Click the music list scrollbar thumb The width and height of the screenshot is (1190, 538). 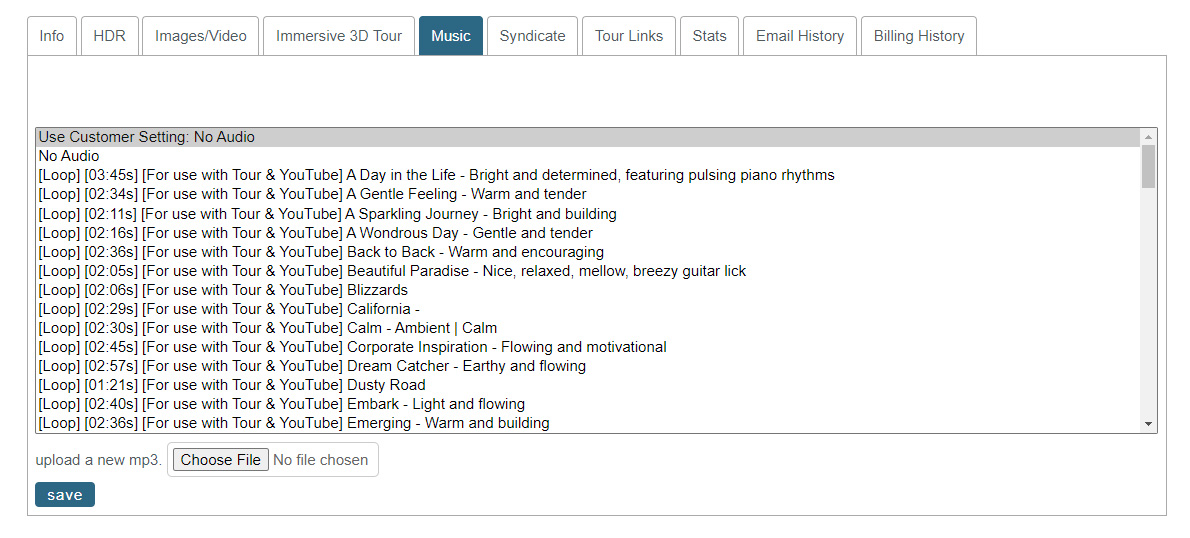click(x=1148, y=166)
